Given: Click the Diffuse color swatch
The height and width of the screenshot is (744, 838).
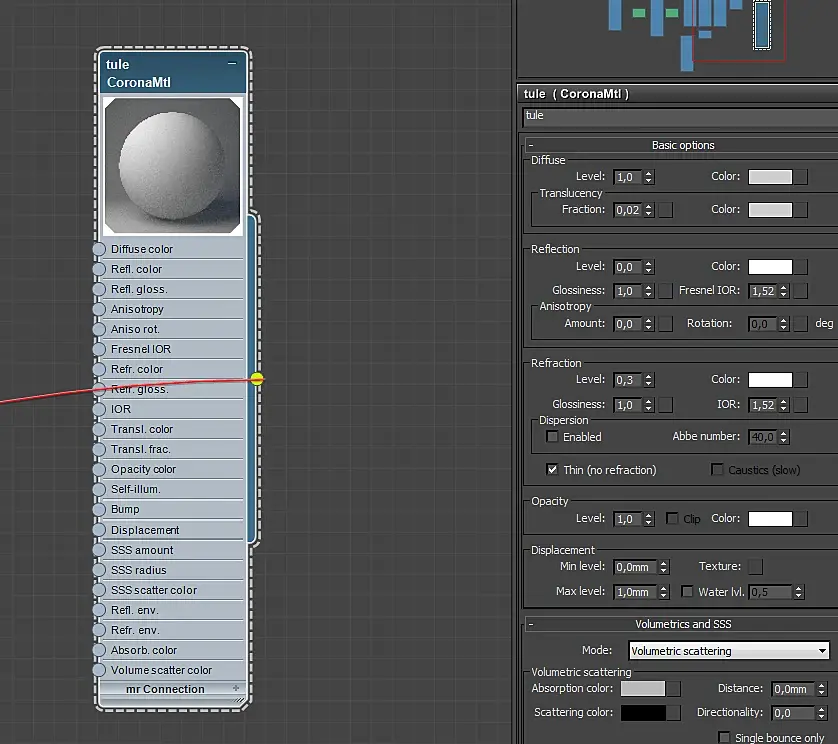Looking at the screenshot, I should (x=770, y=177).
